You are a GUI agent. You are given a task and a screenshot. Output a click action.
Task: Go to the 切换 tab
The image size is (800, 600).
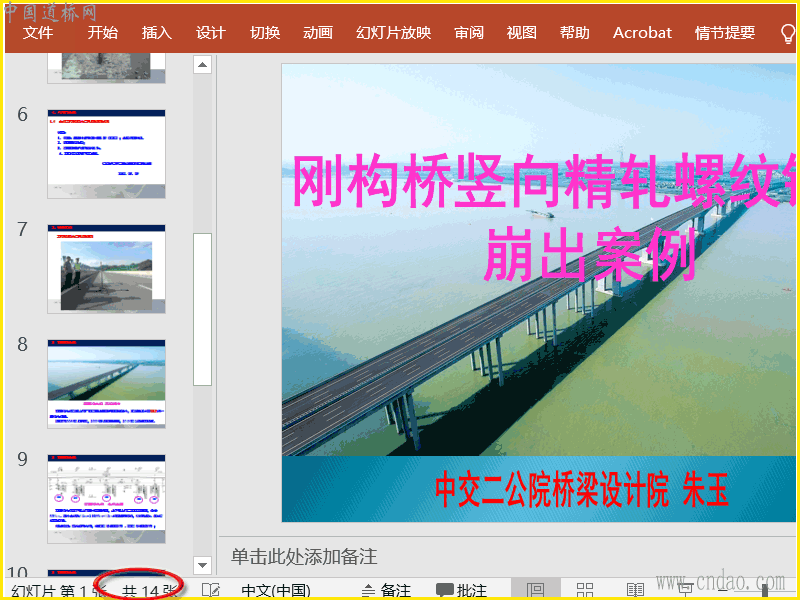pyautogui.click(x=265, y=33)
